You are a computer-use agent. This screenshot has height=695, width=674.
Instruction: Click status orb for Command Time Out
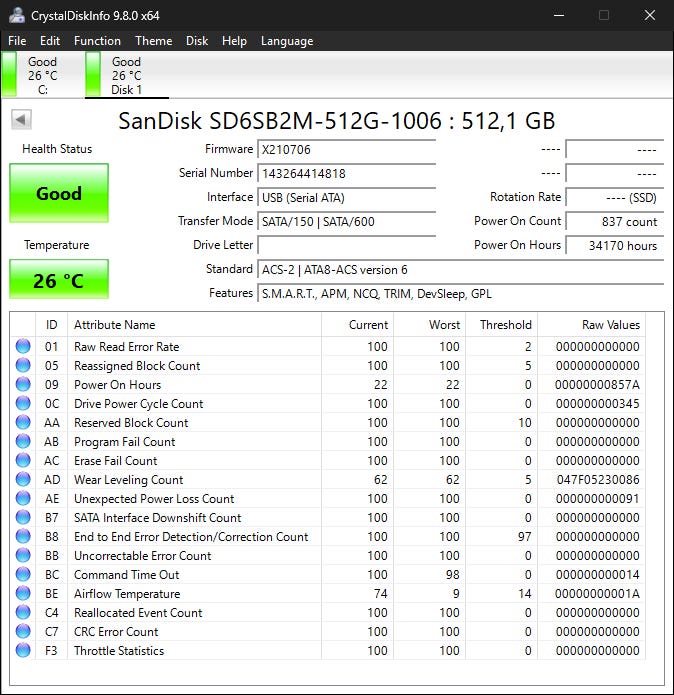pyautogui.click(x=23, y=574)
